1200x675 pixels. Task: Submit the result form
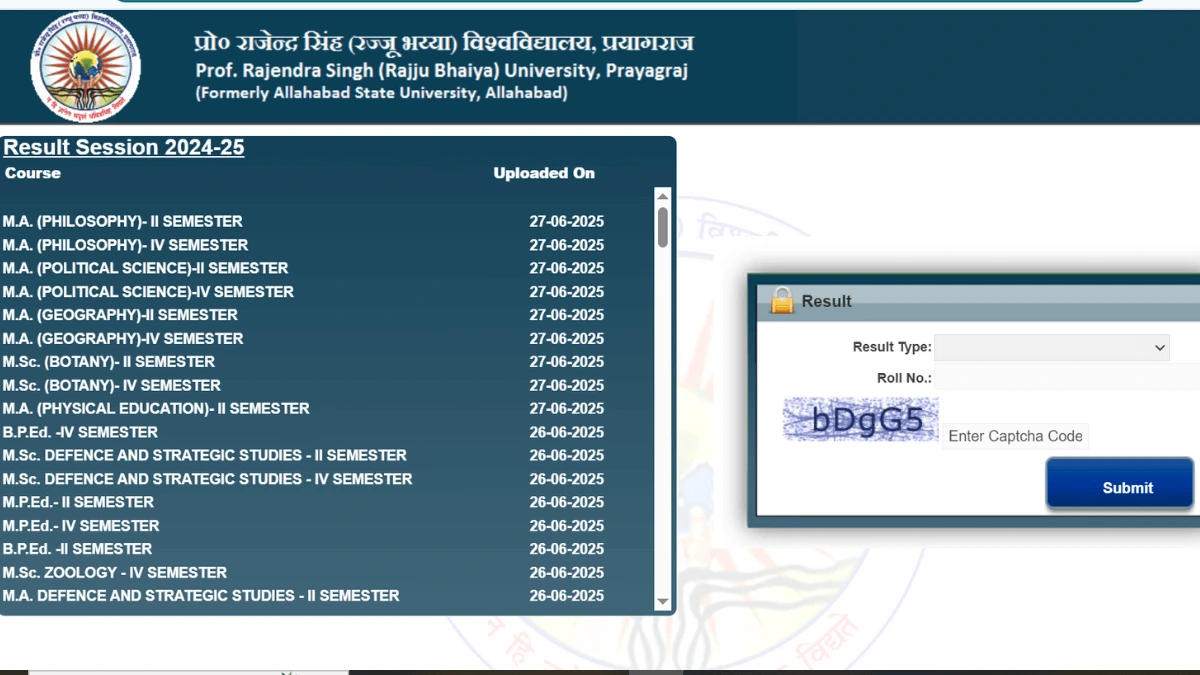[x=1120, y=485]
